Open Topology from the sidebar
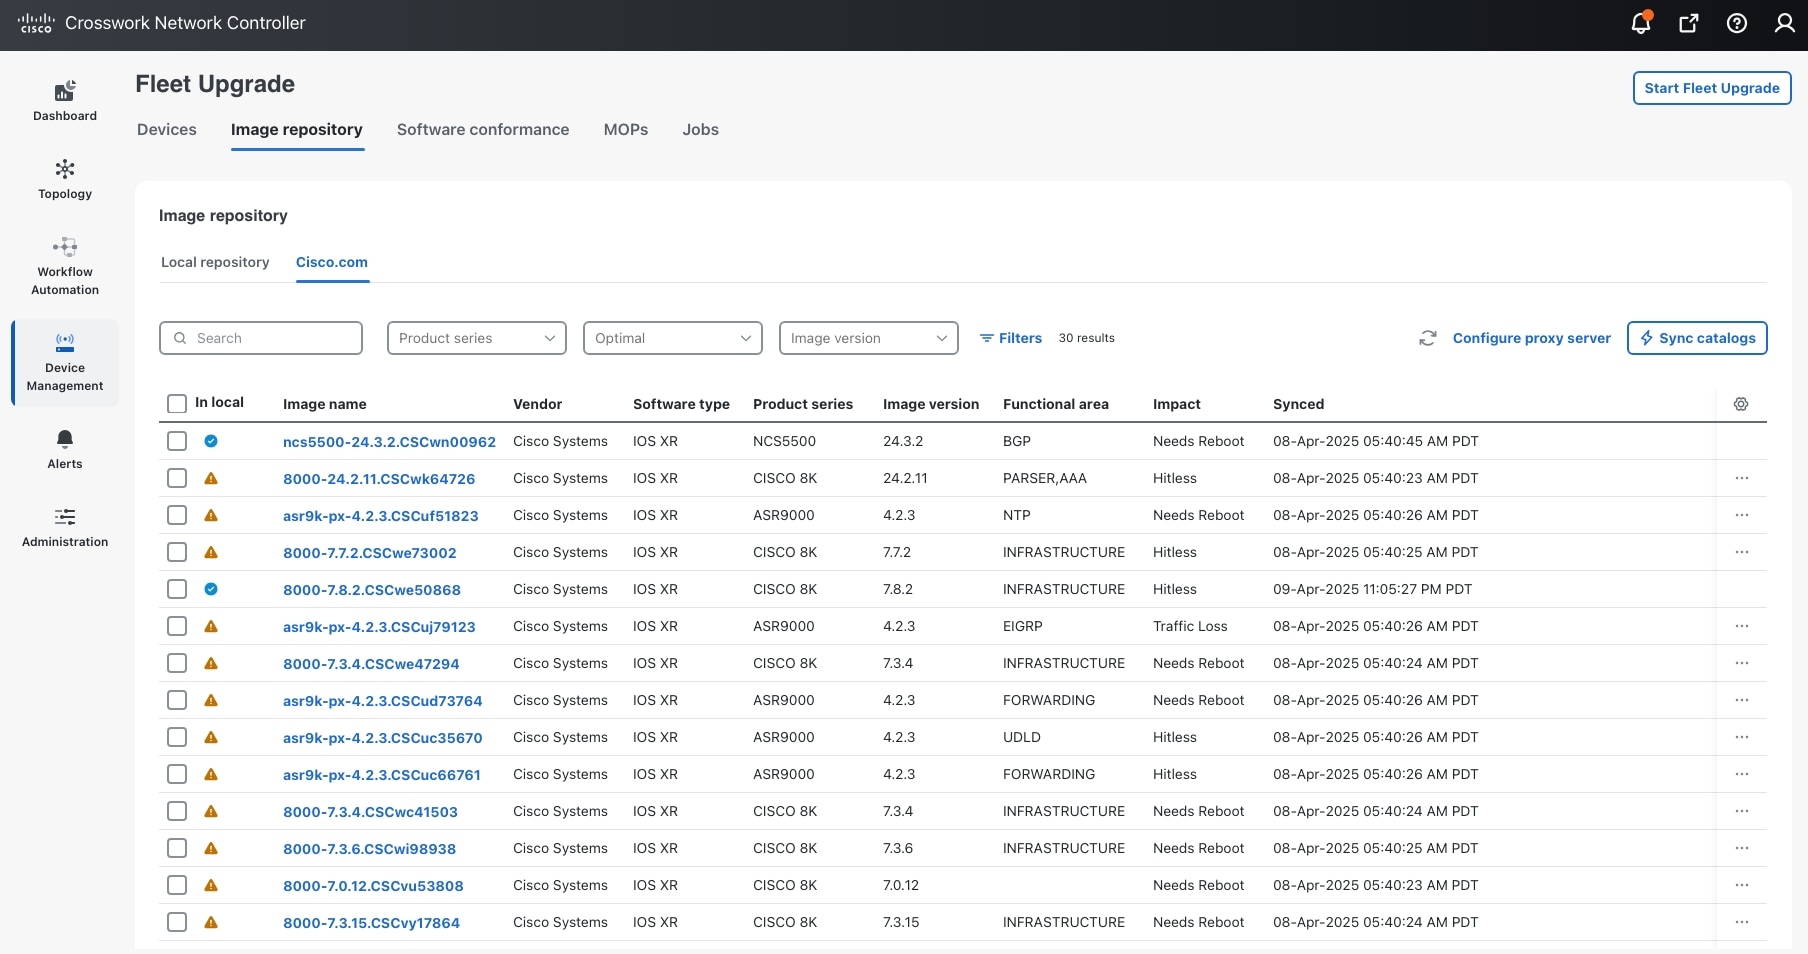The height and width of the screenshot is (954, 1808). point(65,179)
